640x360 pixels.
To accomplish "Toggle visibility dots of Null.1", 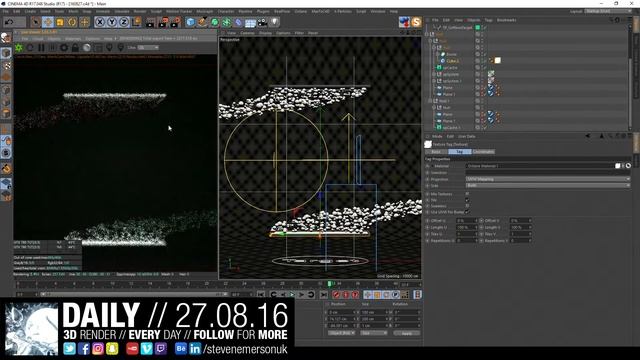I will pyautogui.click(x=482, y=101).
